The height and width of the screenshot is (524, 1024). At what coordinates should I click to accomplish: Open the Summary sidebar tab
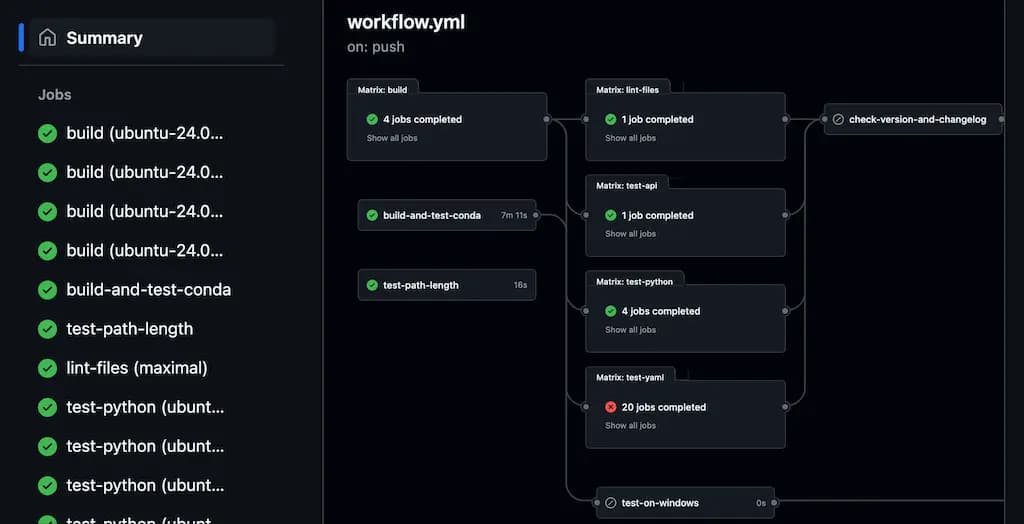pos(104,38)
